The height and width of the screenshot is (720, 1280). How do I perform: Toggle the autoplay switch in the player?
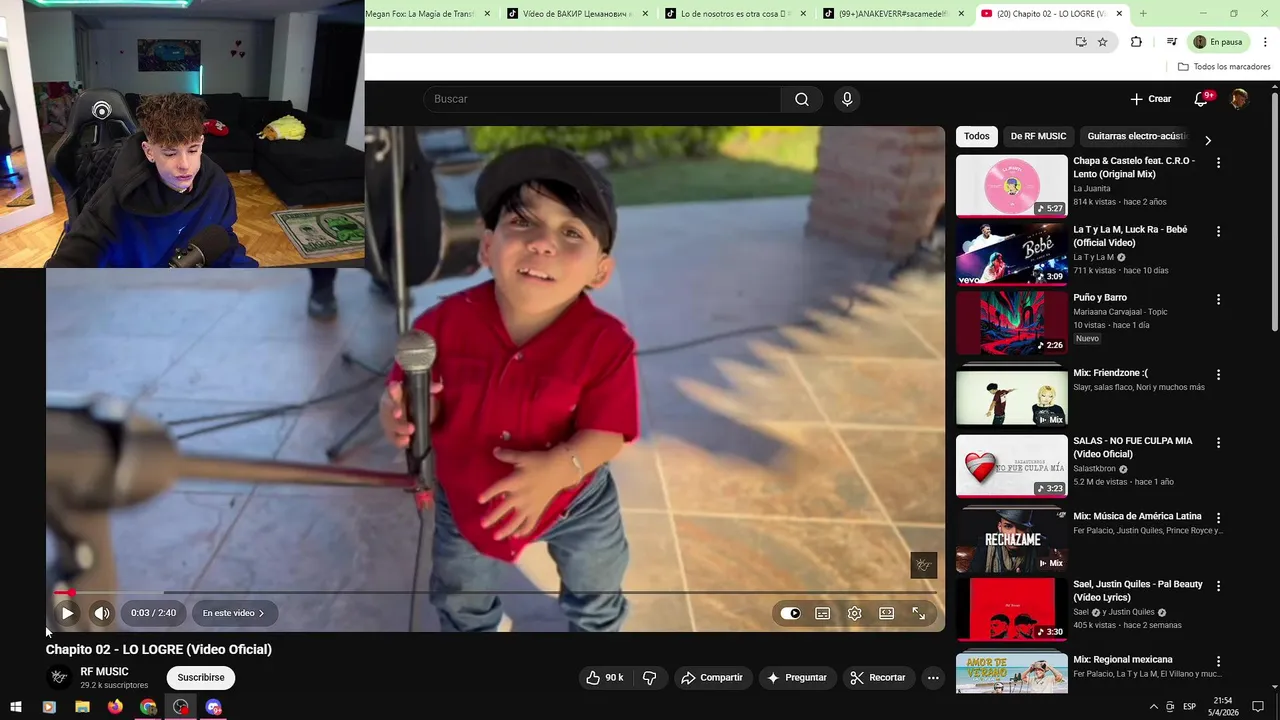790,613
